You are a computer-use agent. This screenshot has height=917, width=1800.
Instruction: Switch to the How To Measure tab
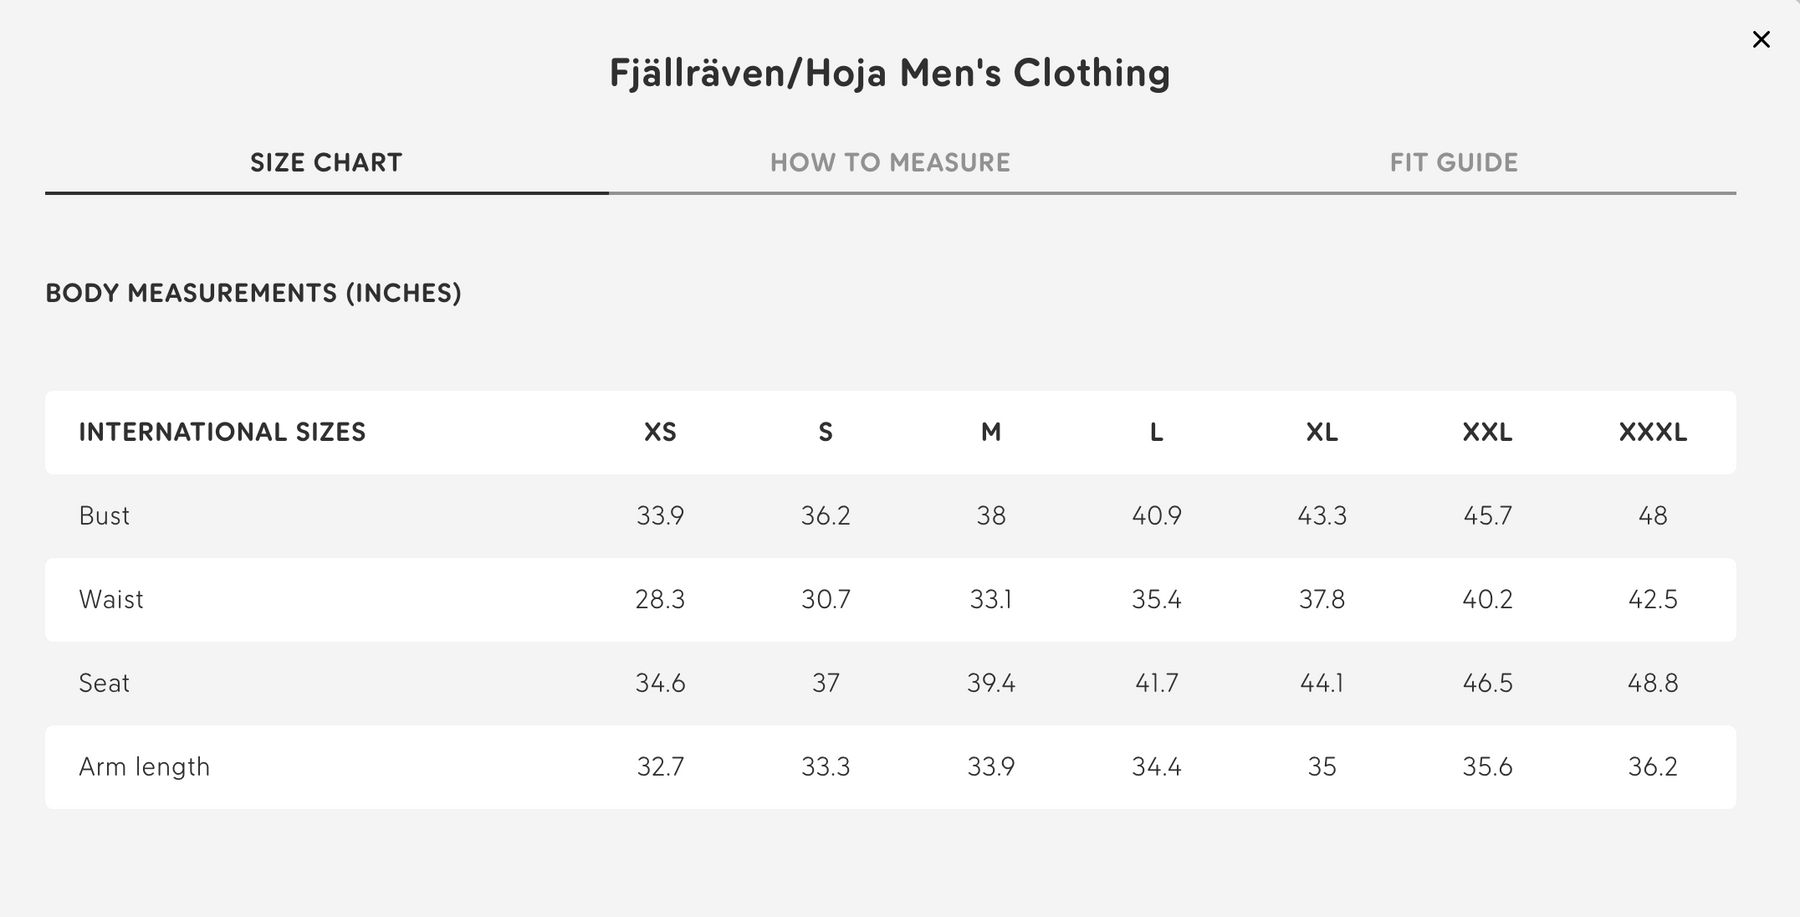point(890,163)
